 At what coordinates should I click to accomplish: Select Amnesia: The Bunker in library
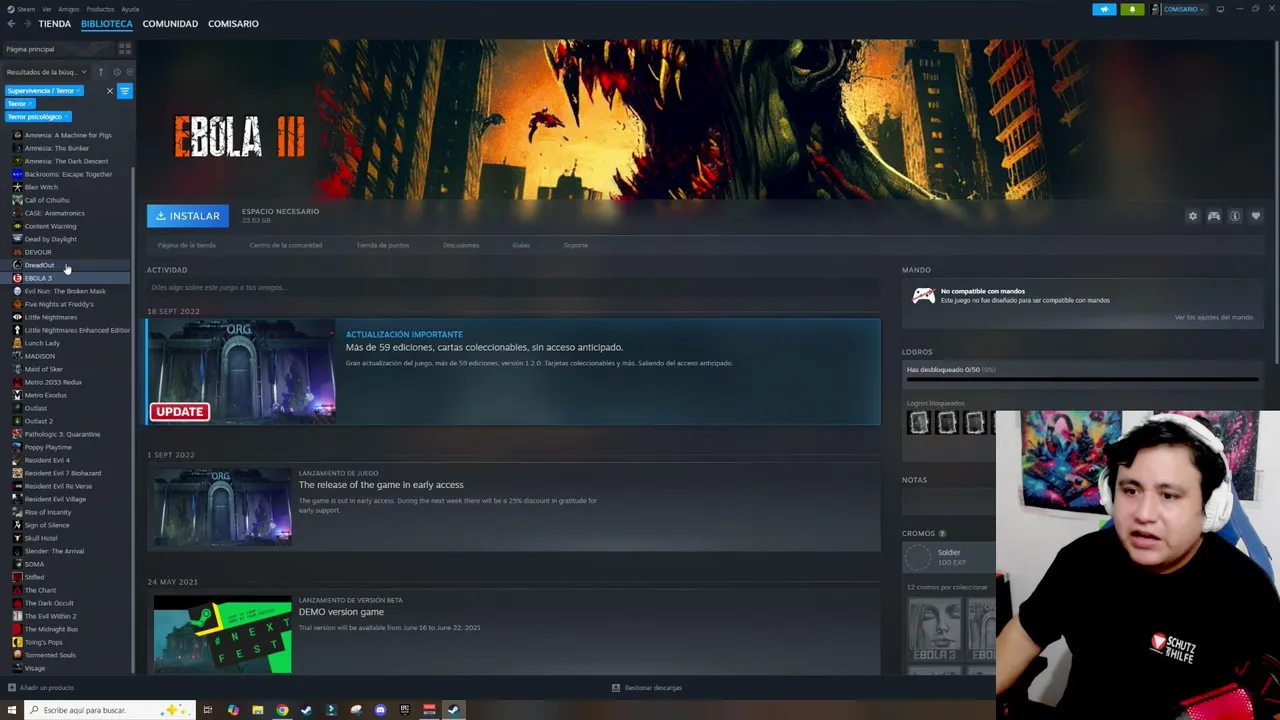click(57, 148)
